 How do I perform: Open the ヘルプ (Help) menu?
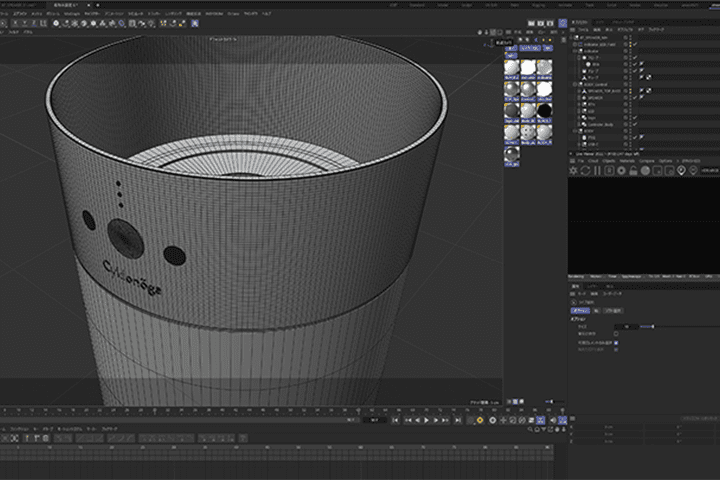point(266,14)
